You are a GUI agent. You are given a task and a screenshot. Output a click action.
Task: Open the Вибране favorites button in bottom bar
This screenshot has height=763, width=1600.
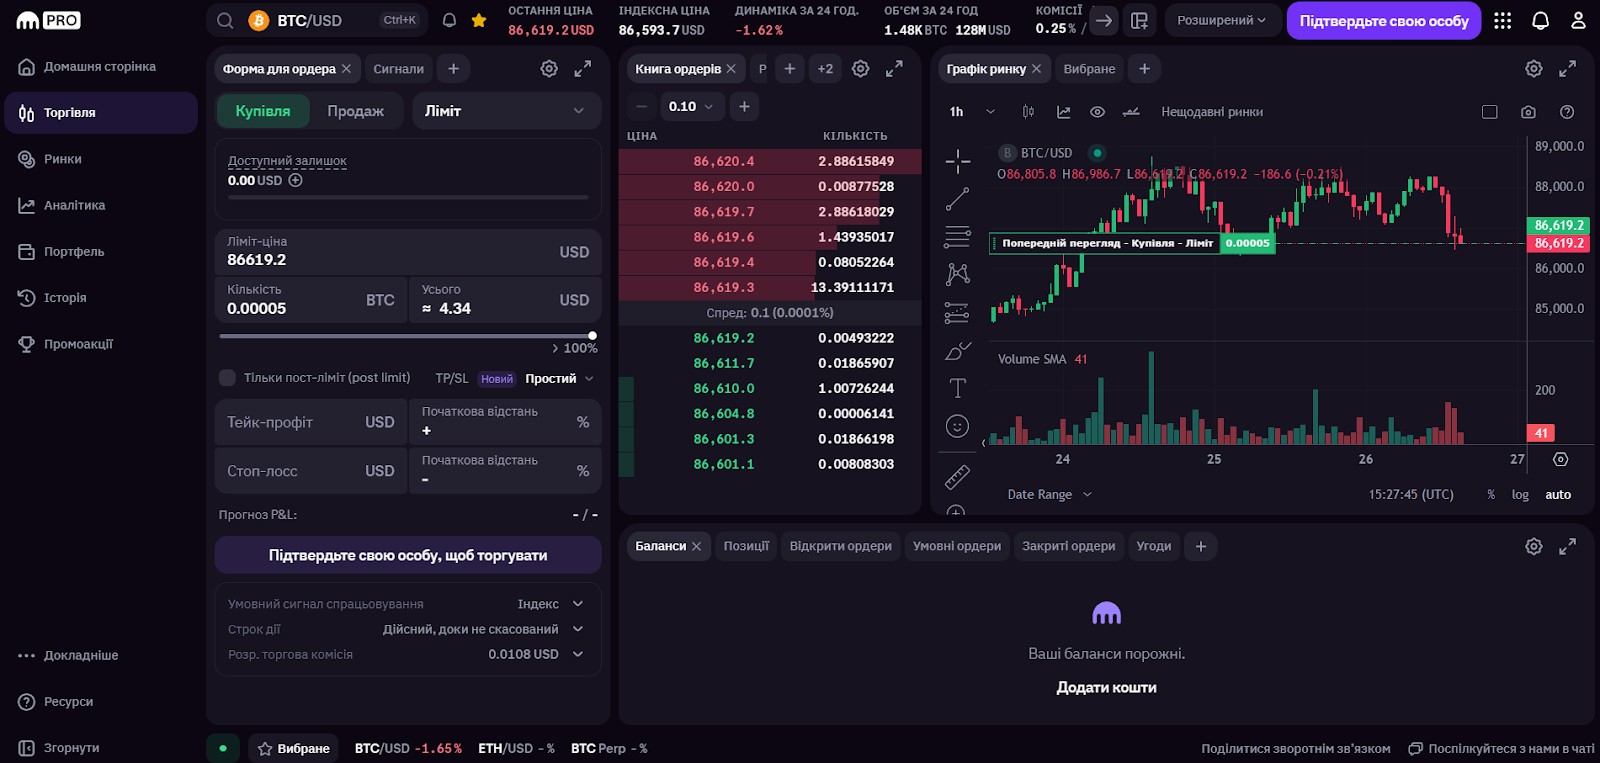pos(294,748)
